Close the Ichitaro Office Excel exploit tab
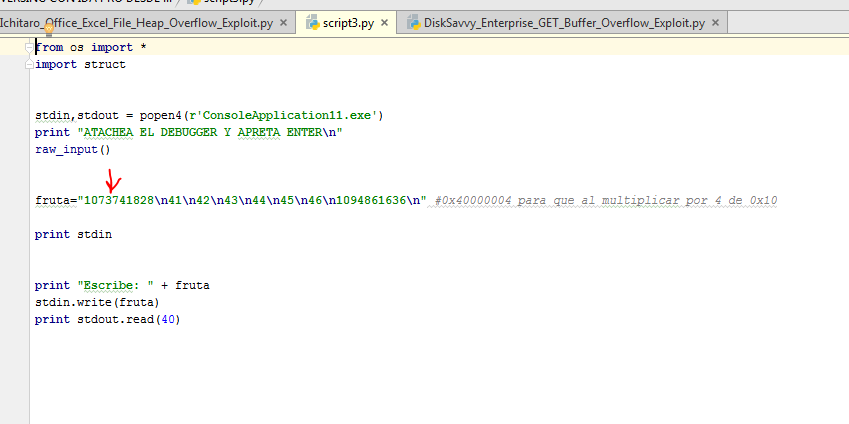This screenshot has width=849, height=424. pos(284,22)
